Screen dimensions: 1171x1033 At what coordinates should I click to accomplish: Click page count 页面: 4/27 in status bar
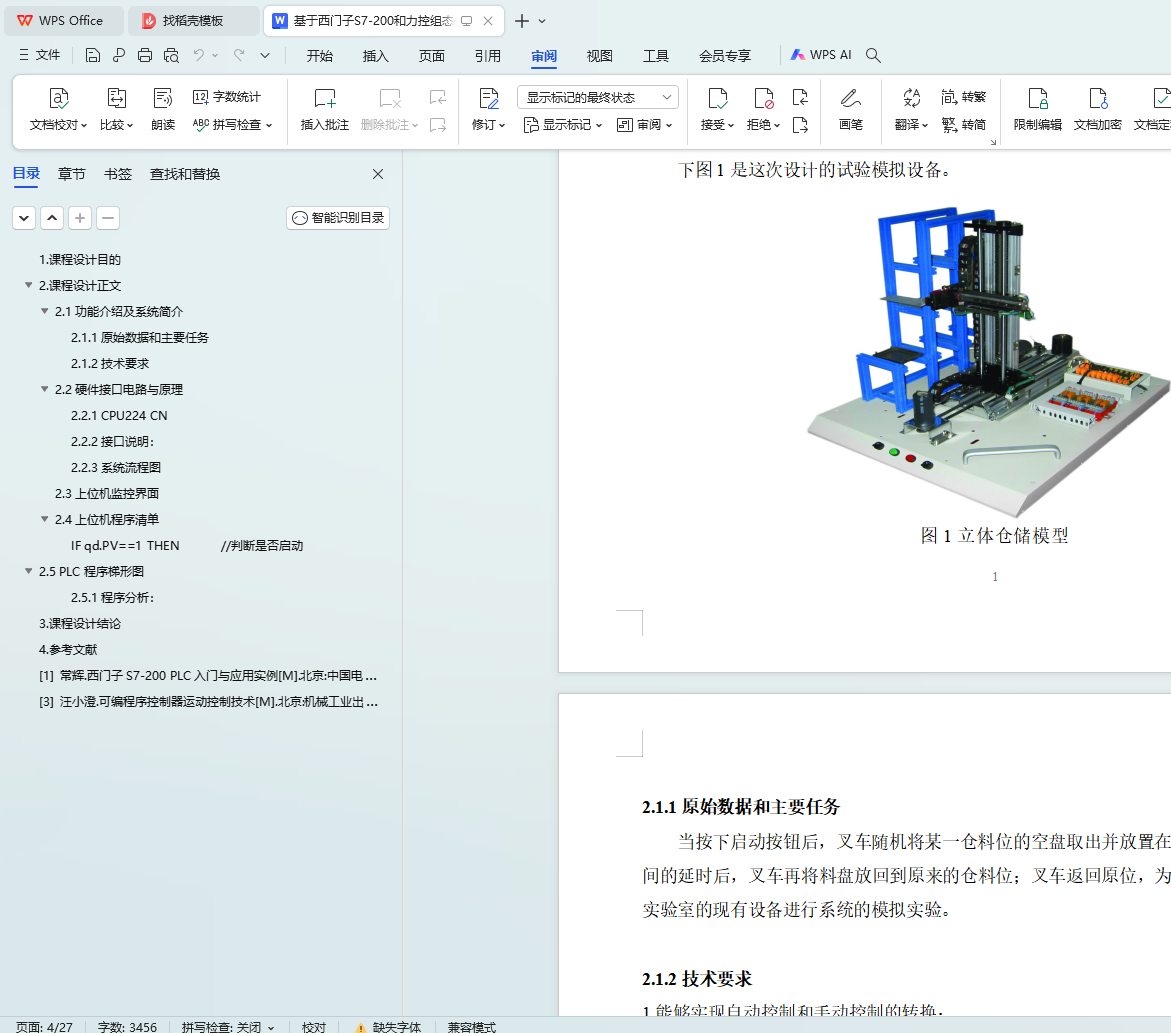[44, 1027]
